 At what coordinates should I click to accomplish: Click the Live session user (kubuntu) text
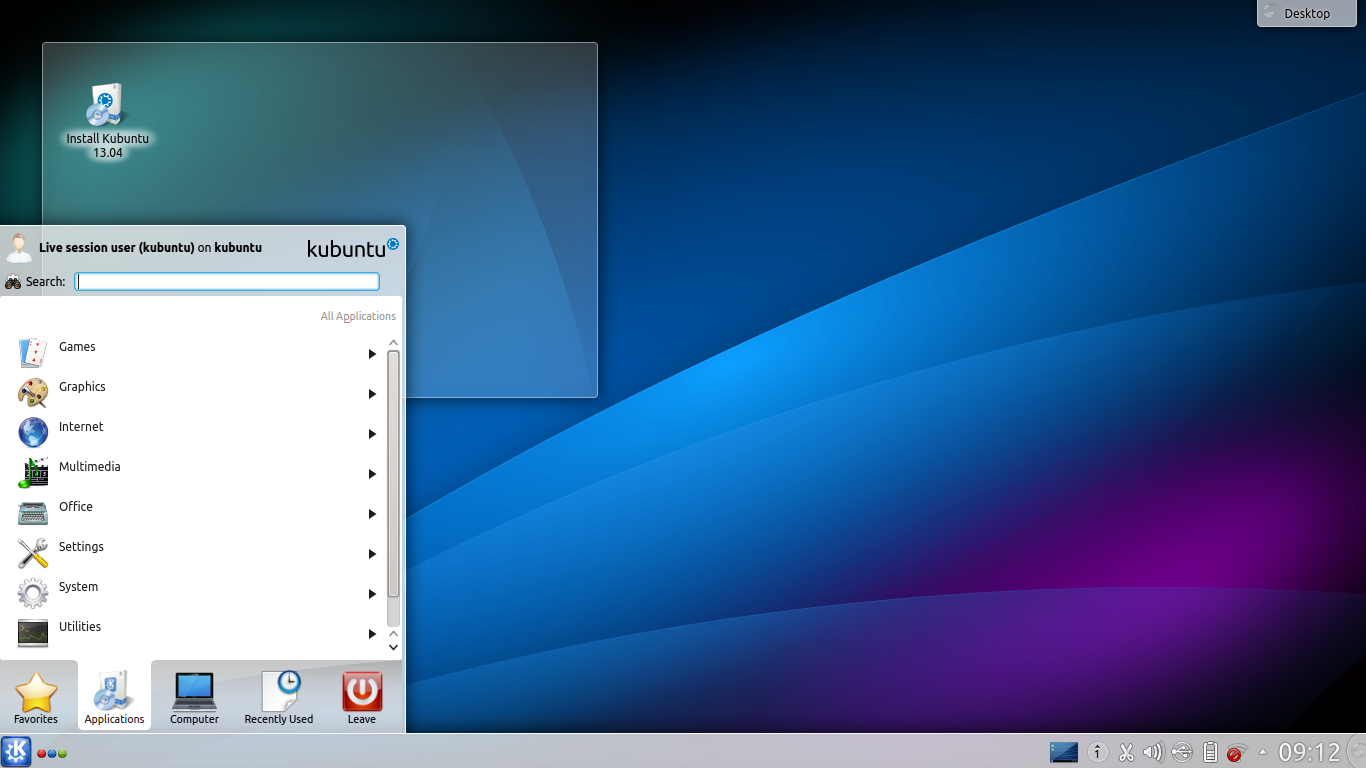click(116, 248)
